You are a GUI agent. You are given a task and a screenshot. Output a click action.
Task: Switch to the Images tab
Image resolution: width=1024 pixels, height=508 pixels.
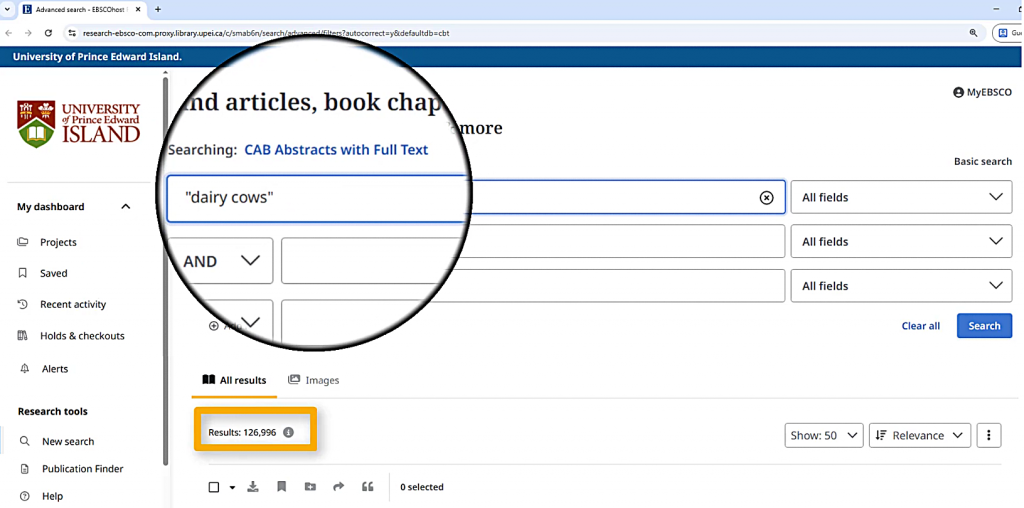click(314, 380)
